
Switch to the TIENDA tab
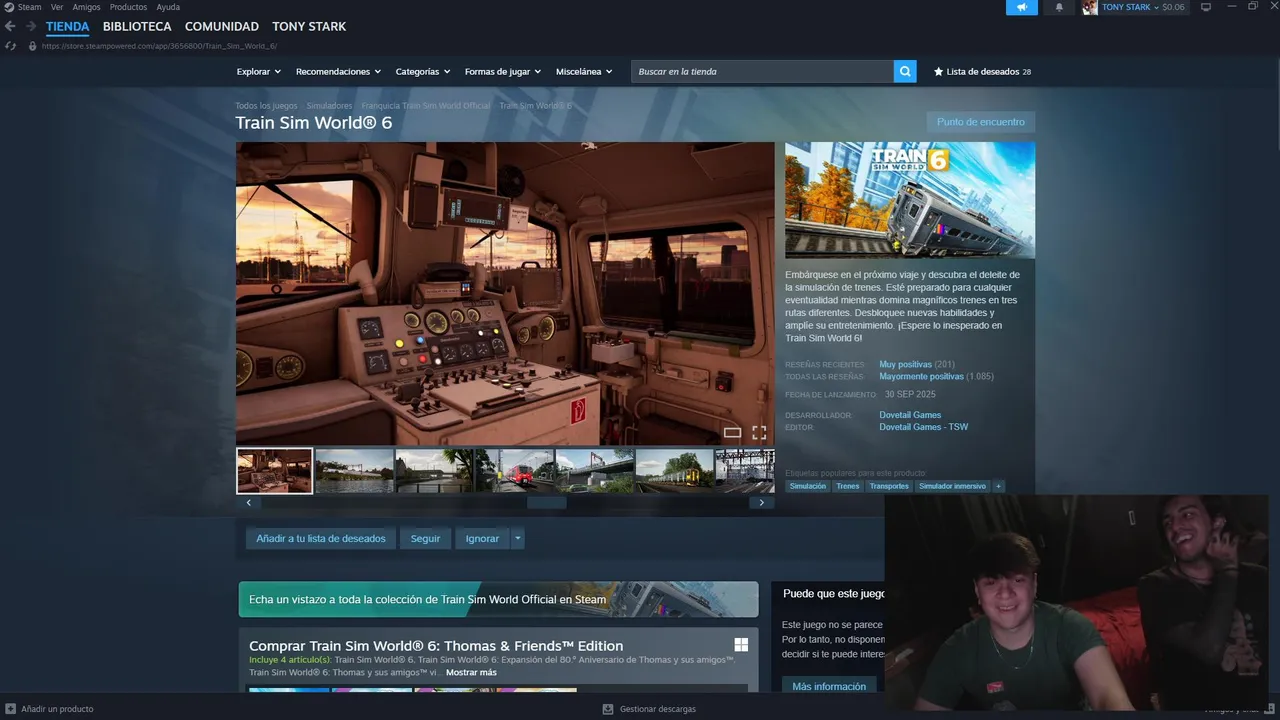point(67,26)
